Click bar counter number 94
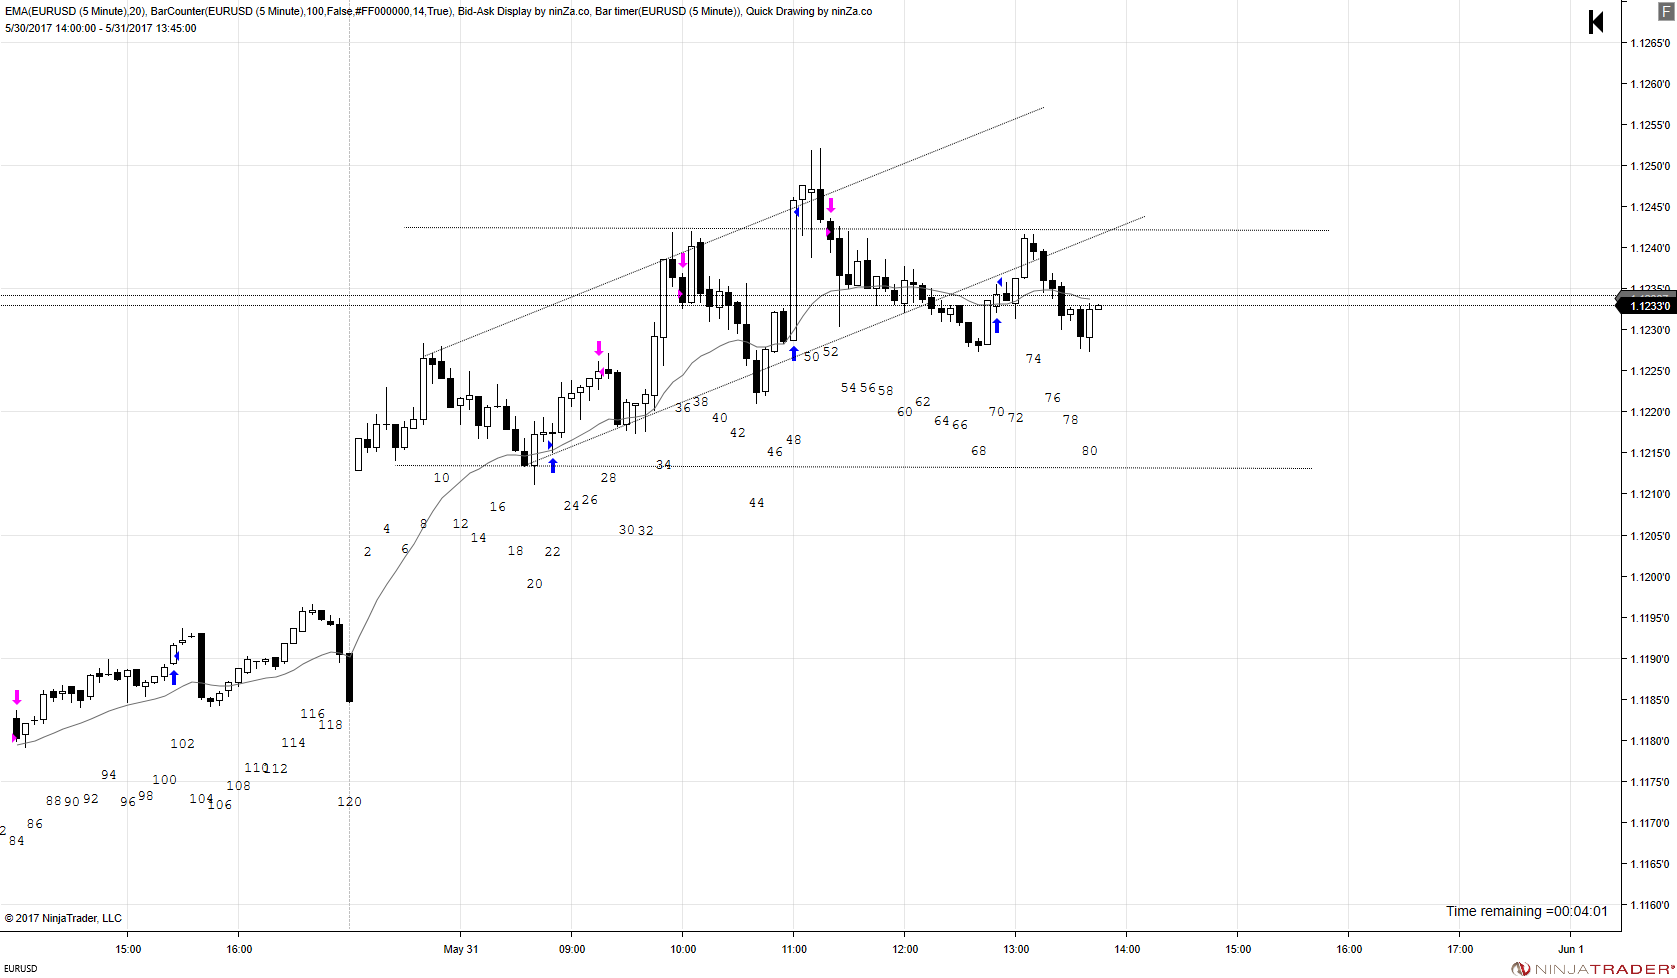This screenshot has width=1677, height=978. click(109, 775)
